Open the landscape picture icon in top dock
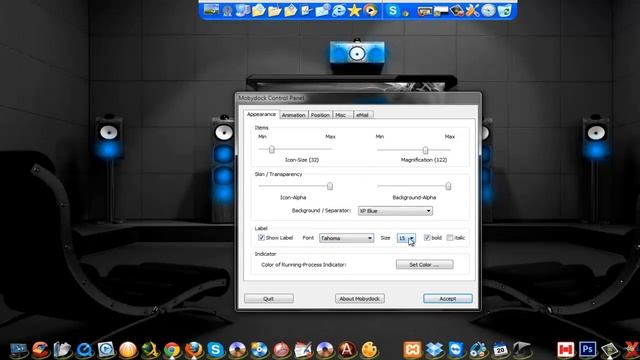 pos(211,10)
